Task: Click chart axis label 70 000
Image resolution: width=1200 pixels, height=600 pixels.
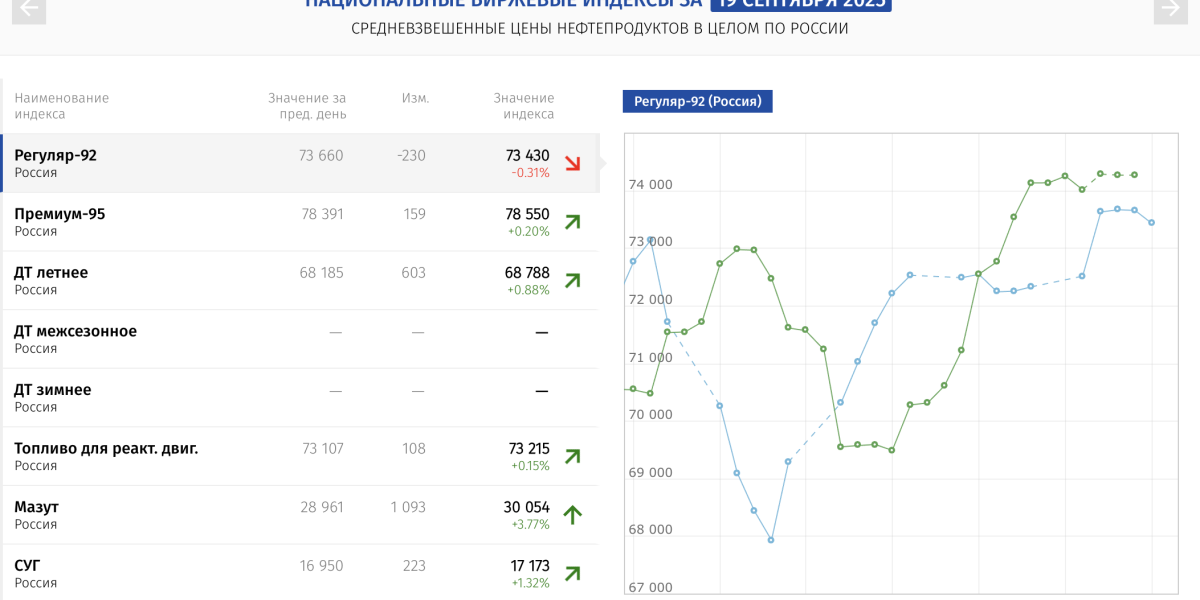Action: 650,415
